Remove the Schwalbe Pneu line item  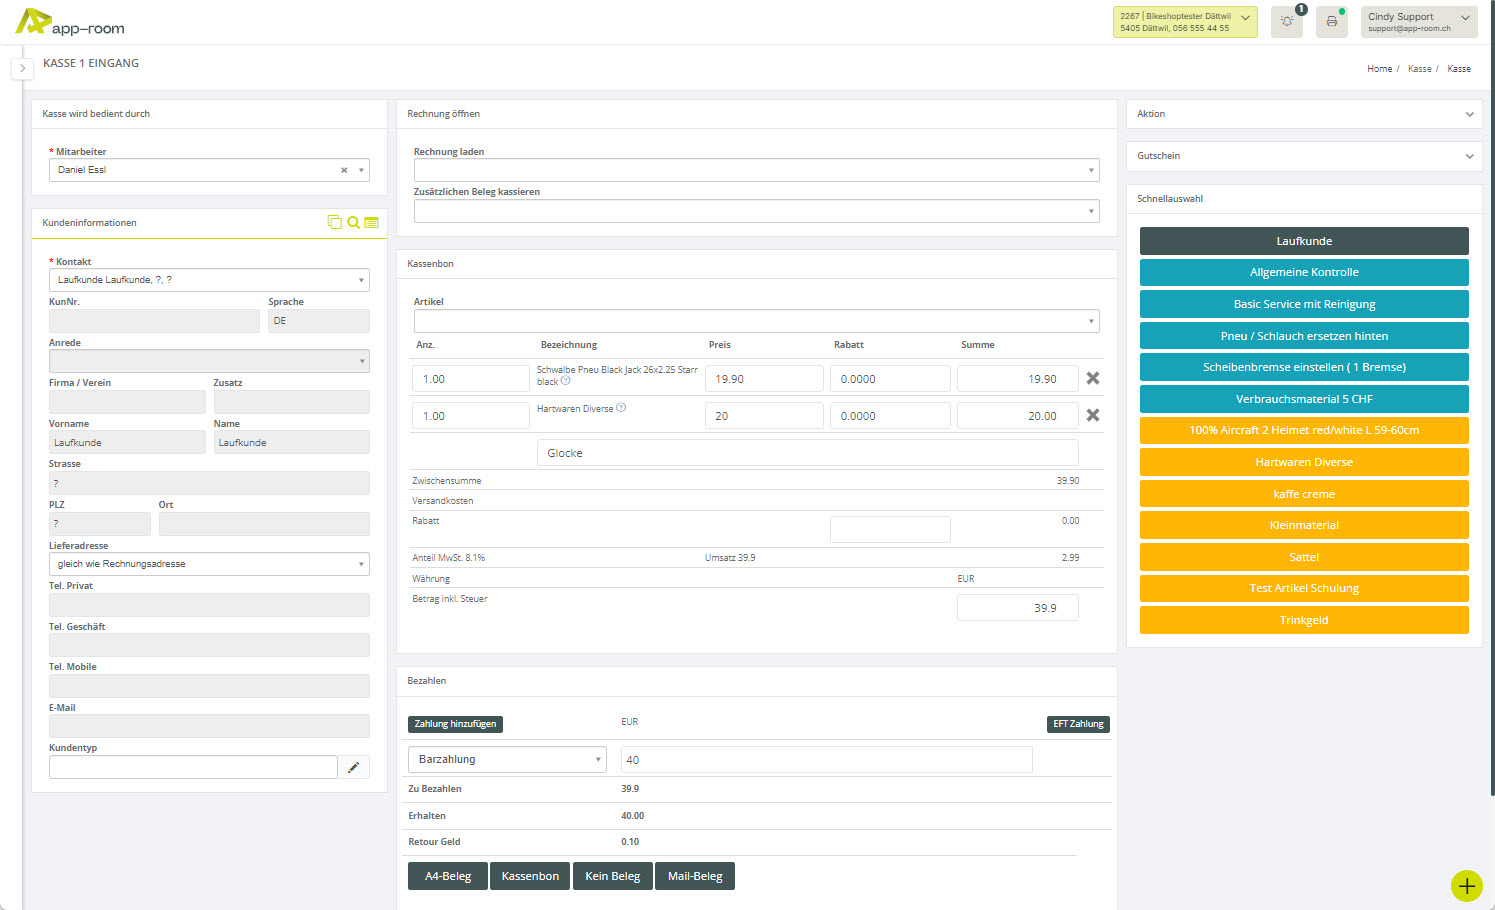pyautogui.click(x=1093, y=378)
